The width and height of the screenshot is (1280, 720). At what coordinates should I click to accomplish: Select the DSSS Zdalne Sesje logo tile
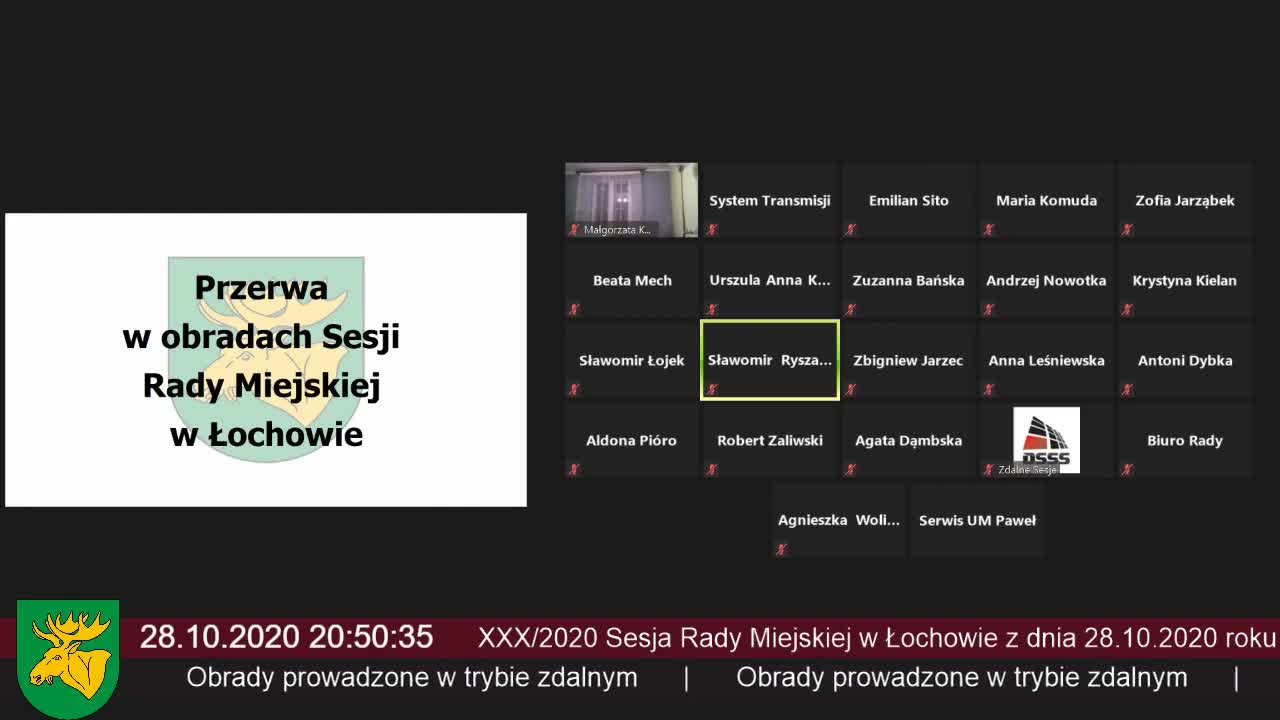coord(1047,438)
